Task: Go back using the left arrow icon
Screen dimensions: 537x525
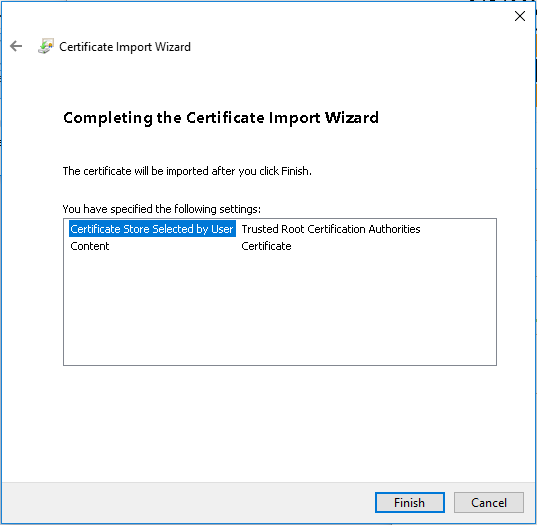Action: click(16, 46)
